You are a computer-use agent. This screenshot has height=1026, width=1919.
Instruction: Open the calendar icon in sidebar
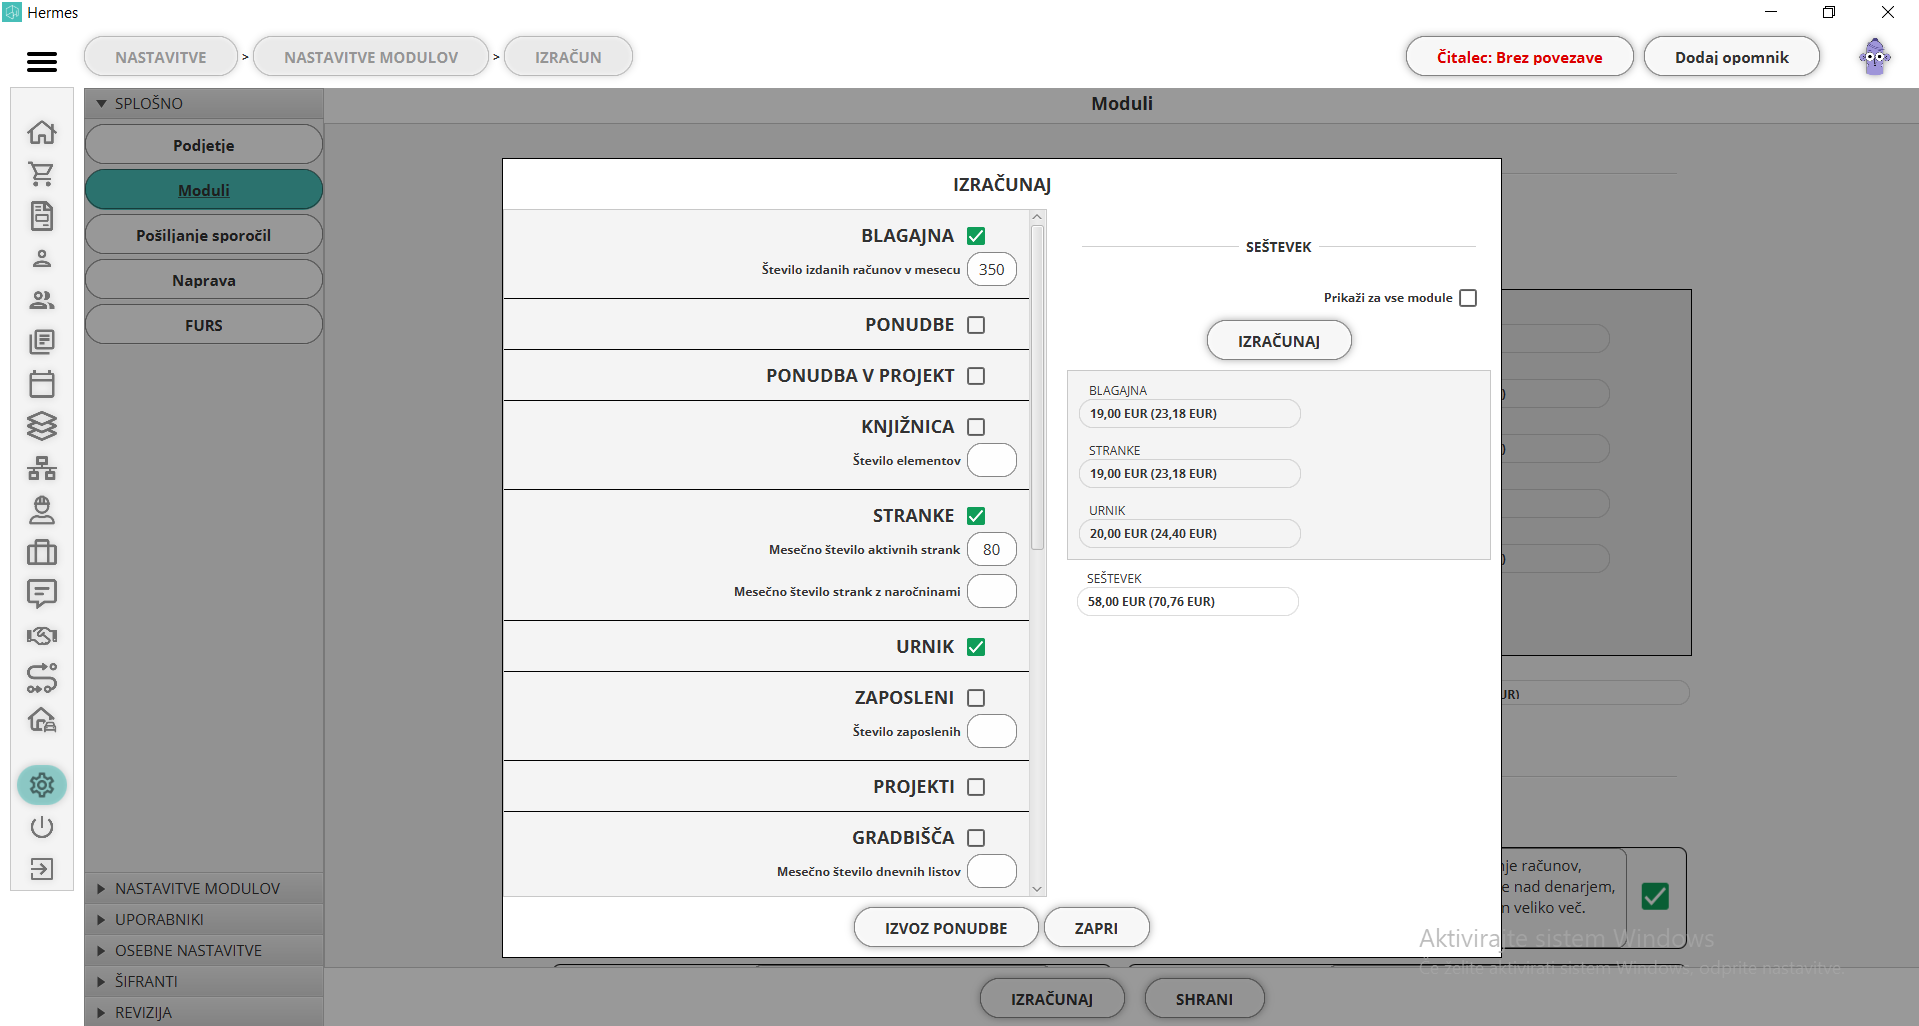click(42, 384)
